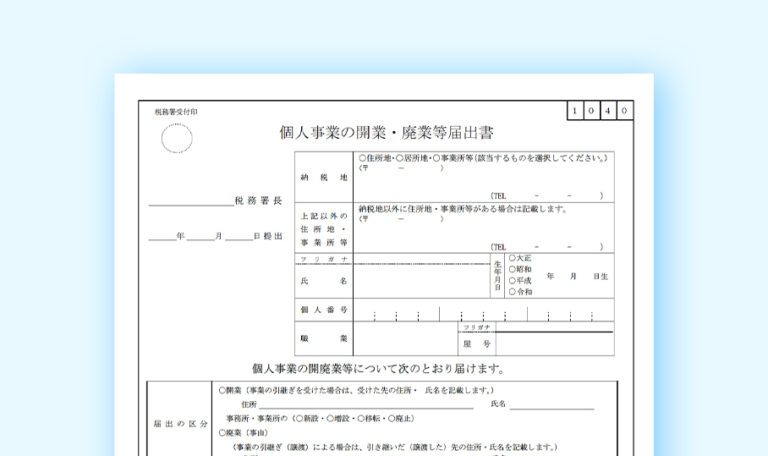This screenshot has height=456, width=768.
Task: Click the dotted circle tax office stamp area
Action: [x=177, y=138]
